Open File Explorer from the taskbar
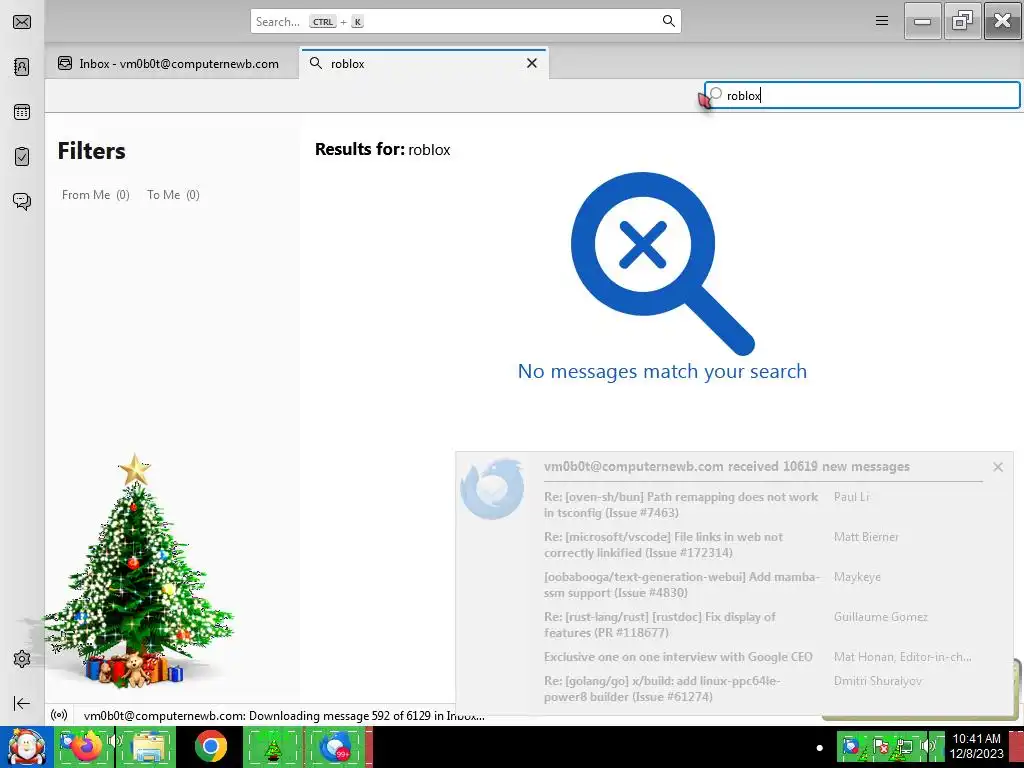The image size is (1024, 768). (146, 747)
